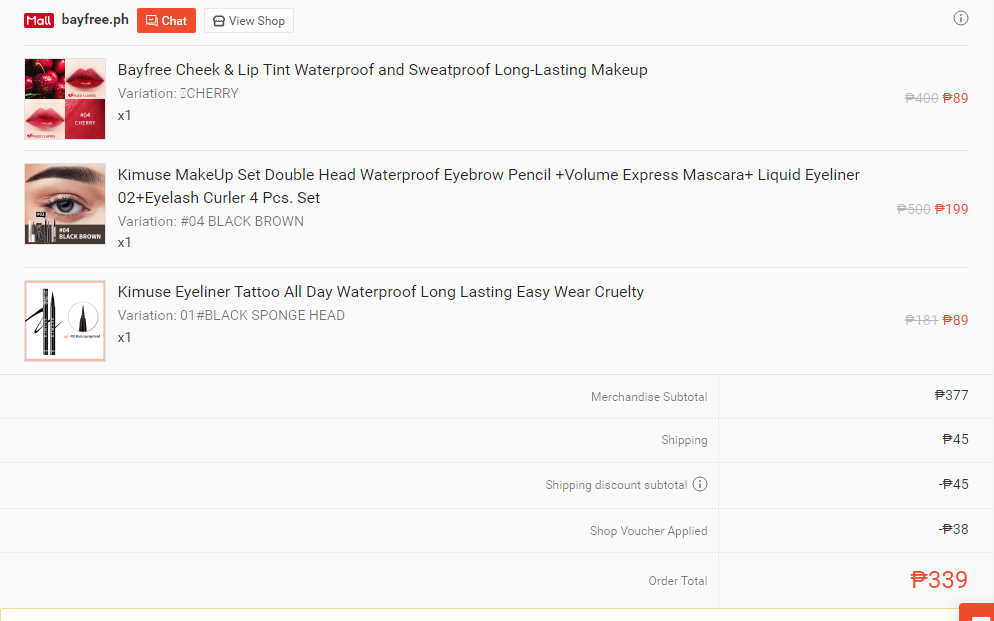994x621 pixels.
Task: Click the orange floating button at bottom right
Action: pos(977,613)
